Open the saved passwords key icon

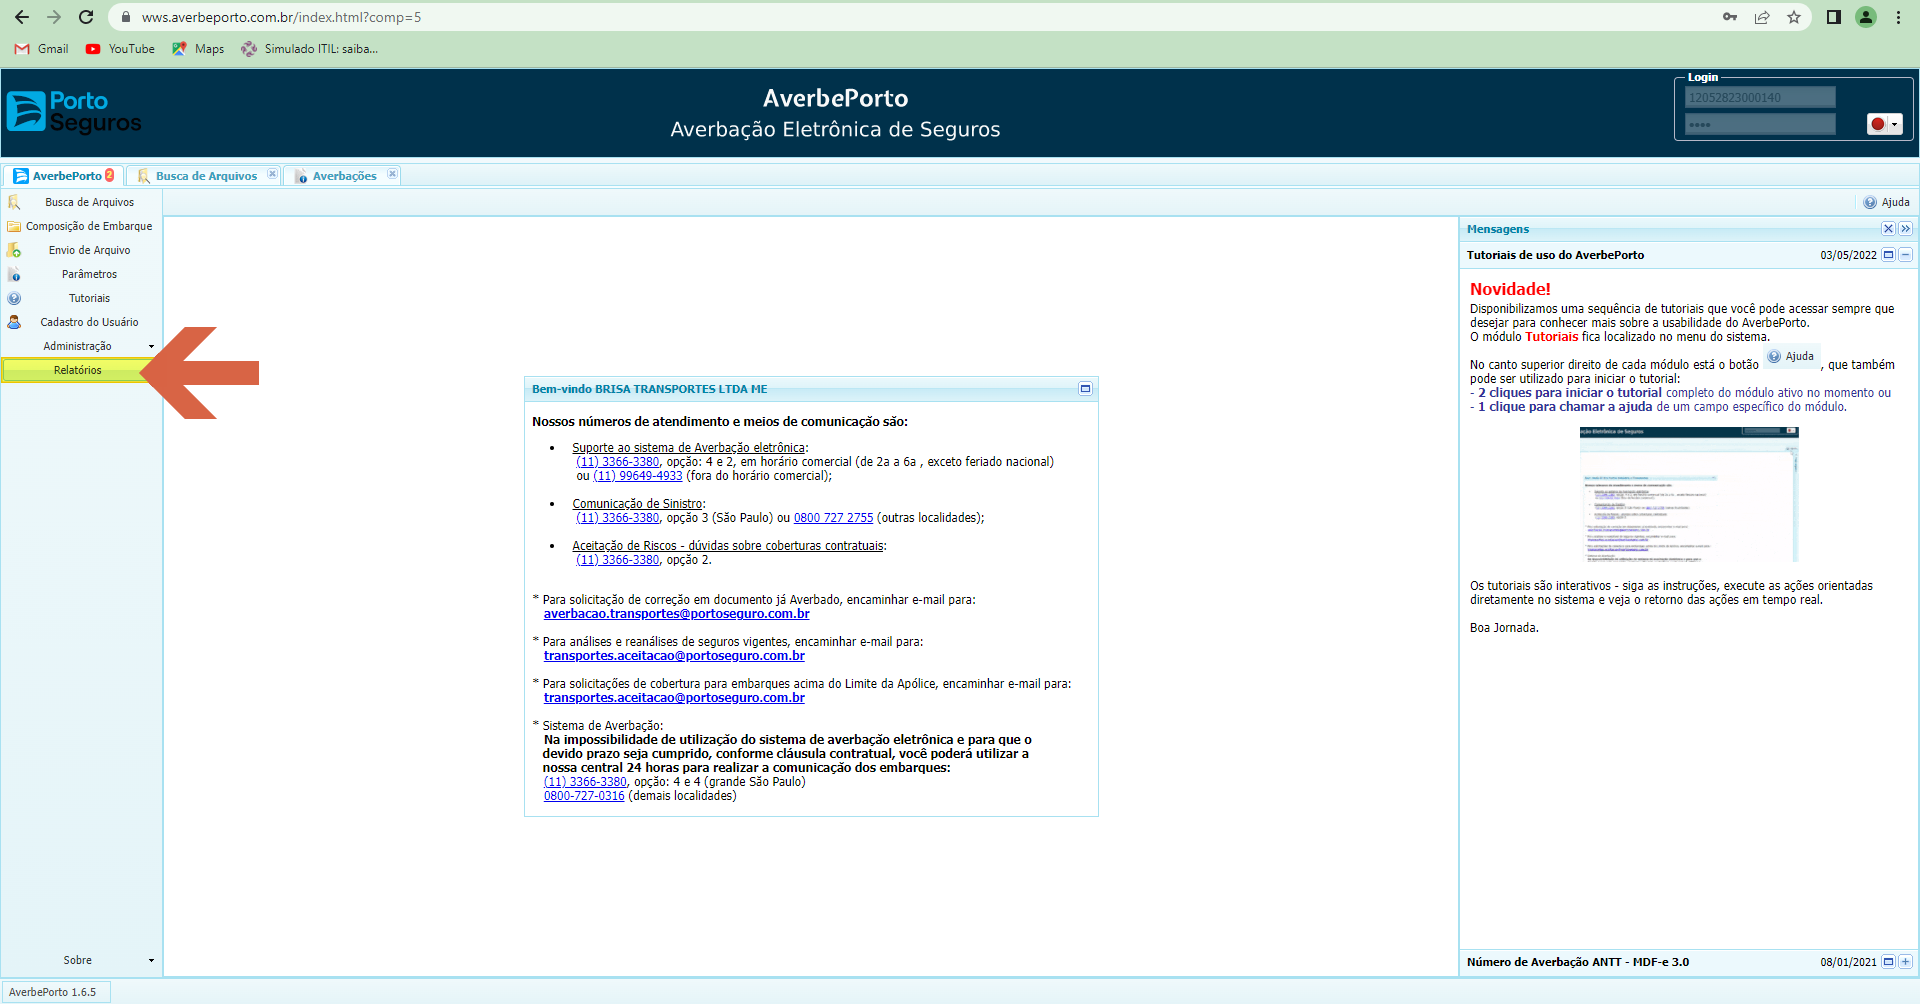coord(1730,17)
